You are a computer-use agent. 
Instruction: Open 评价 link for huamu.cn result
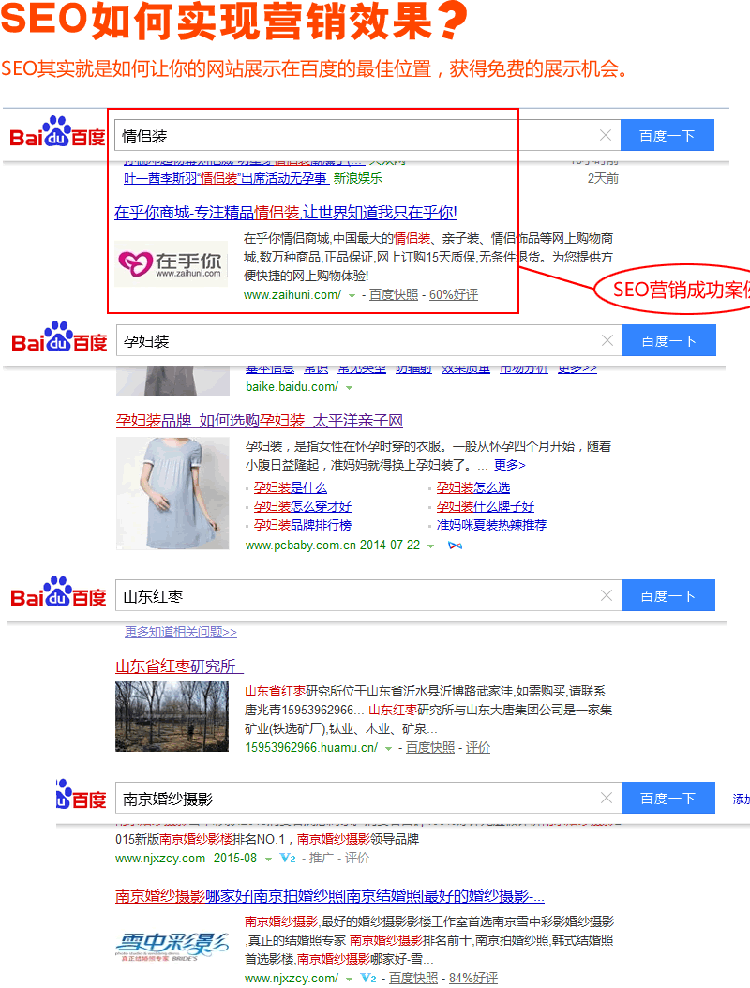coord(478,748)
